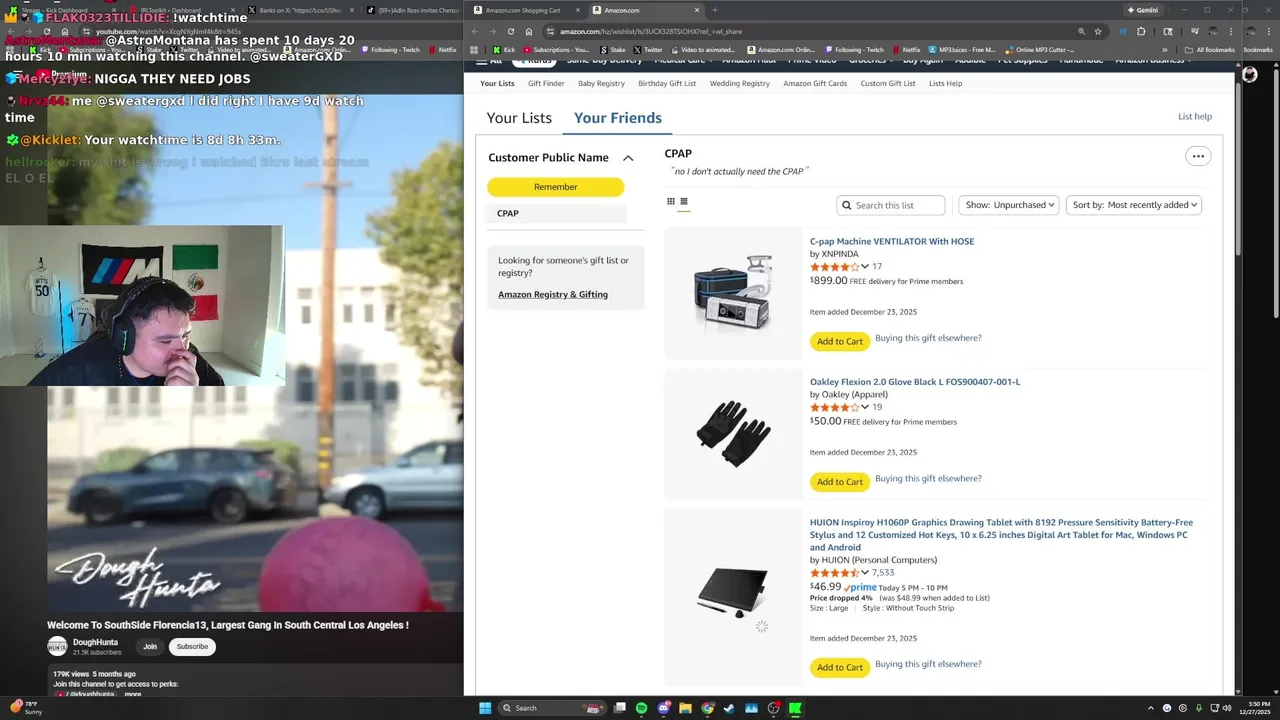Expand rating popup for Oakley gloves

[x=865, y=407]
